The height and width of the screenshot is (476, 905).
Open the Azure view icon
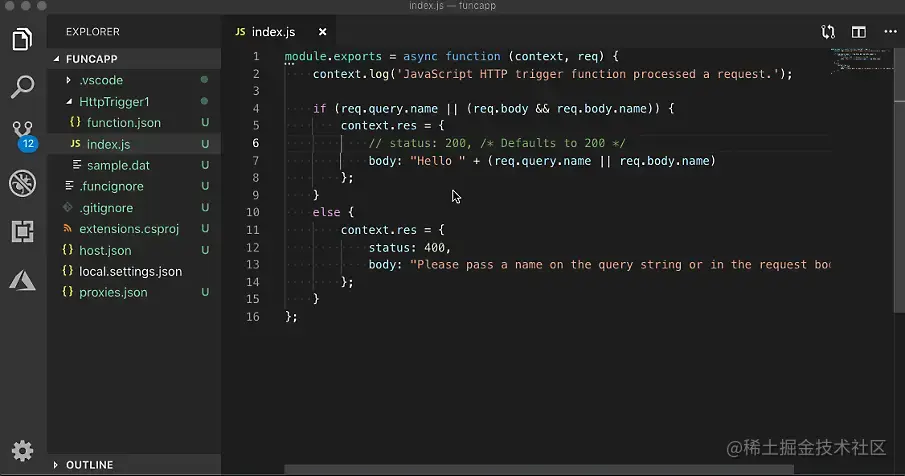23,280
